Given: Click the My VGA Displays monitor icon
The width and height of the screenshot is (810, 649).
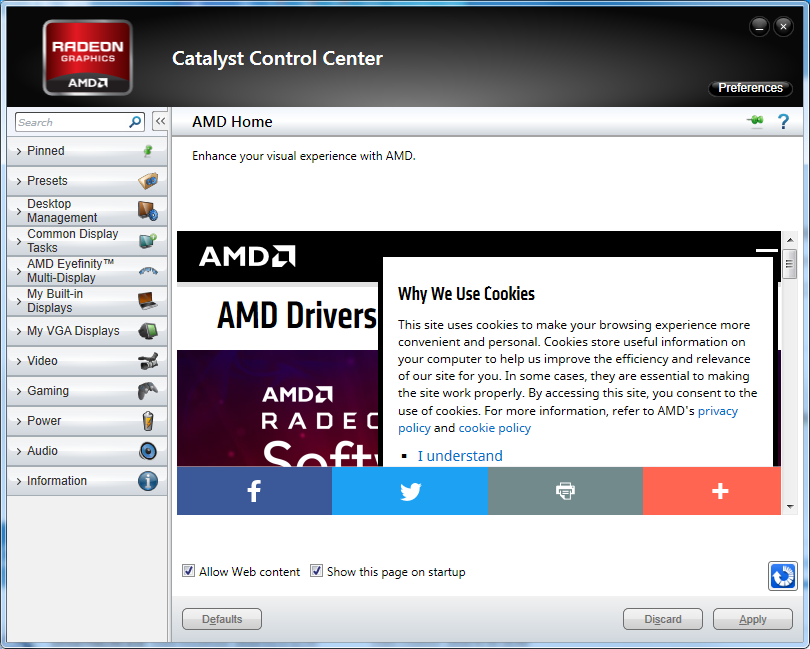Looking at the screenshot, I should click(148, 331).
